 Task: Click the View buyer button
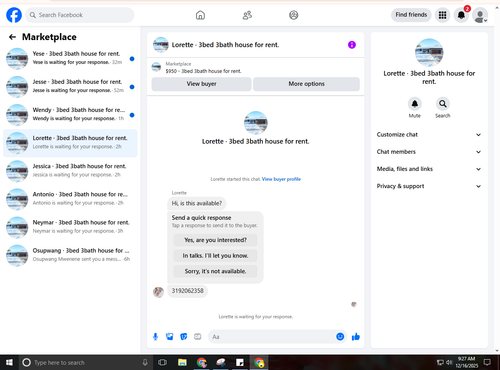point(201,84)
